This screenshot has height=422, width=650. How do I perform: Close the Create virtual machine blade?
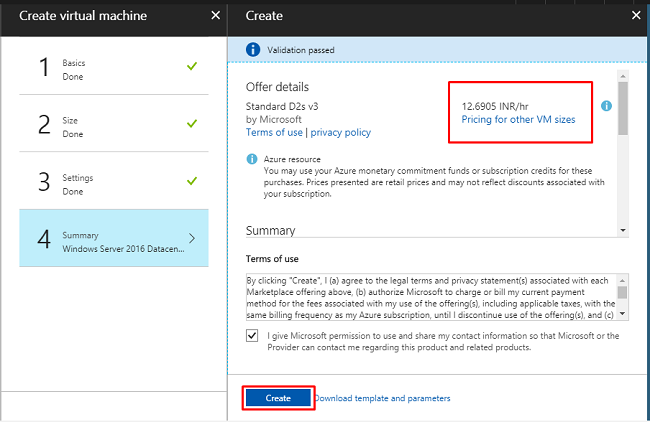(216, 16)
